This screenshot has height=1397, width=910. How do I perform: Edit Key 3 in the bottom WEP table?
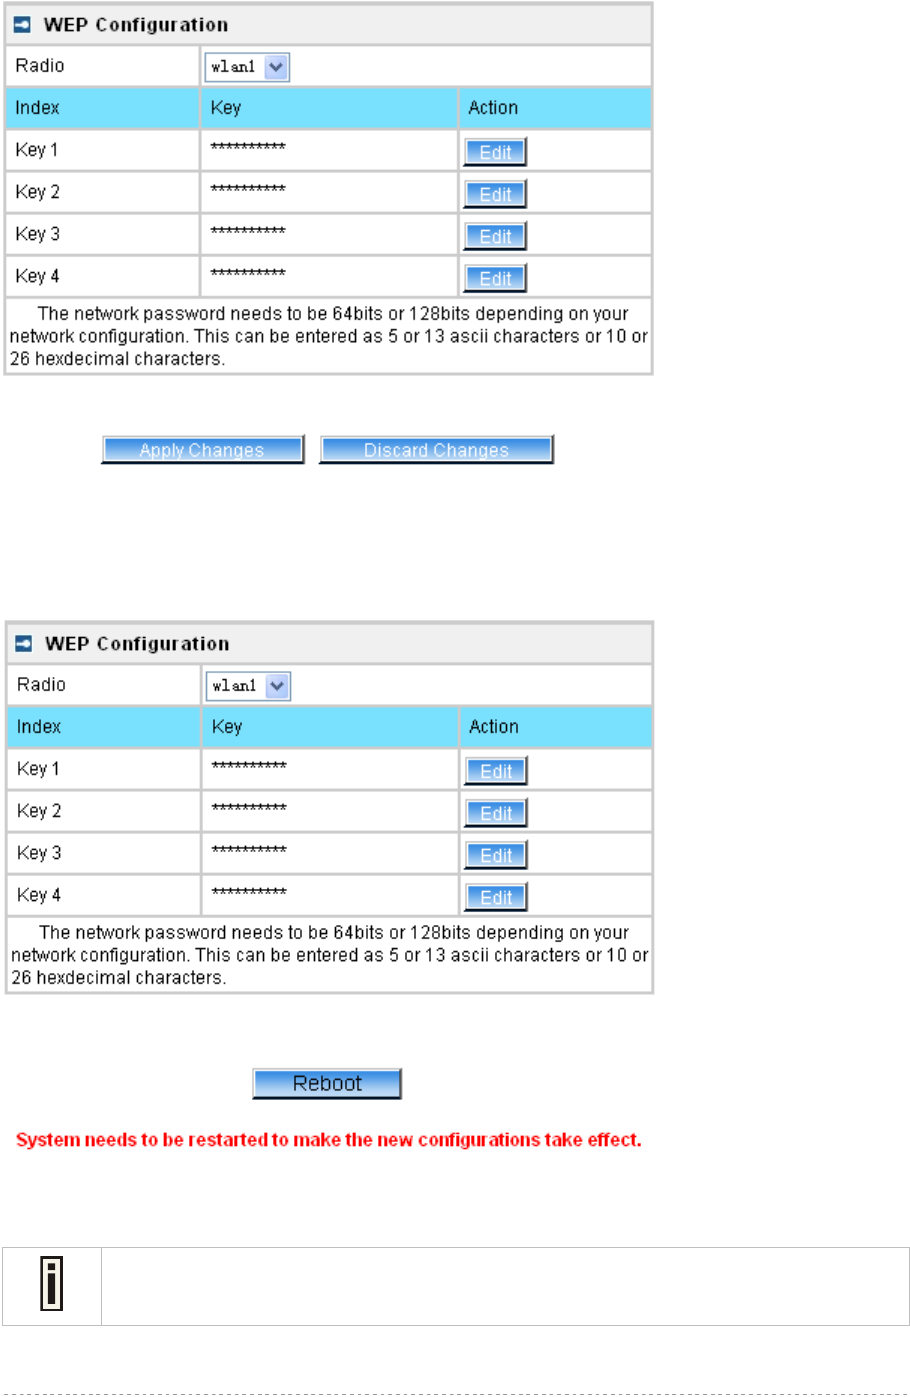[496, 855]
